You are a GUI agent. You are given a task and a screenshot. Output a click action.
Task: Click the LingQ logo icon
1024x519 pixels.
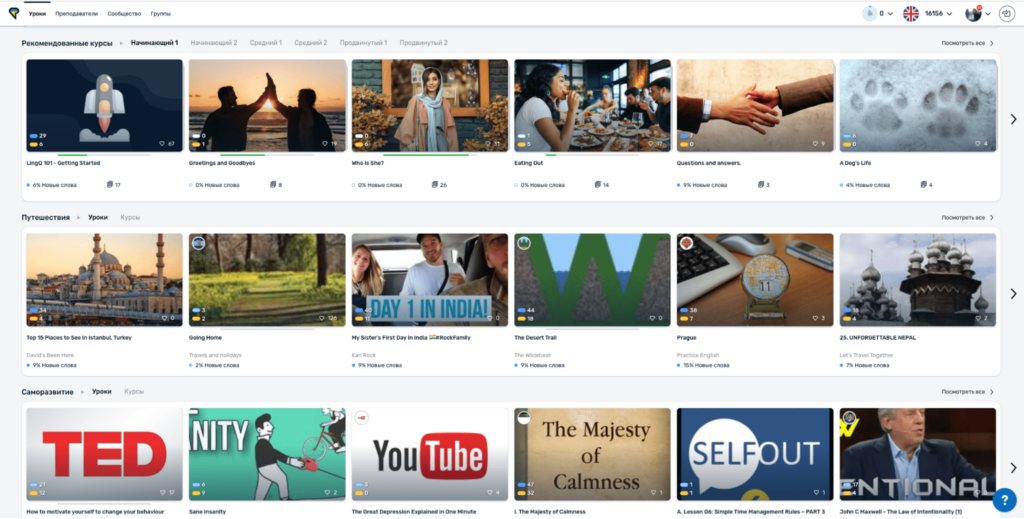13,13
